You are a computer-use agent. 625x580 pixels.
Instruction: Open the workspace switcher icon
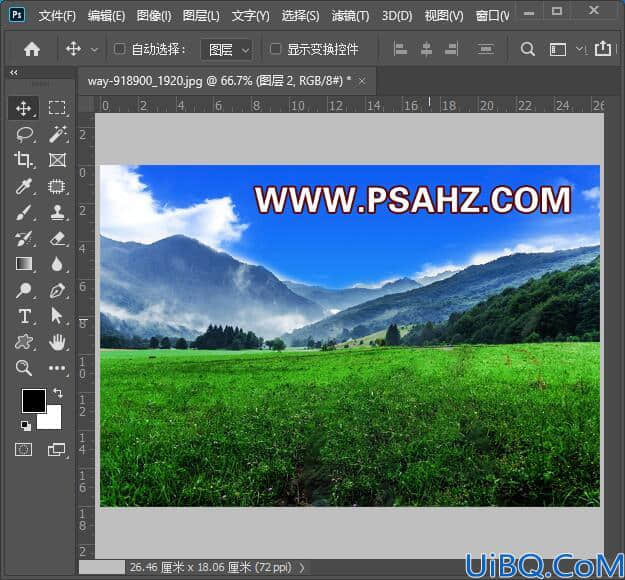tap(557, 49)
